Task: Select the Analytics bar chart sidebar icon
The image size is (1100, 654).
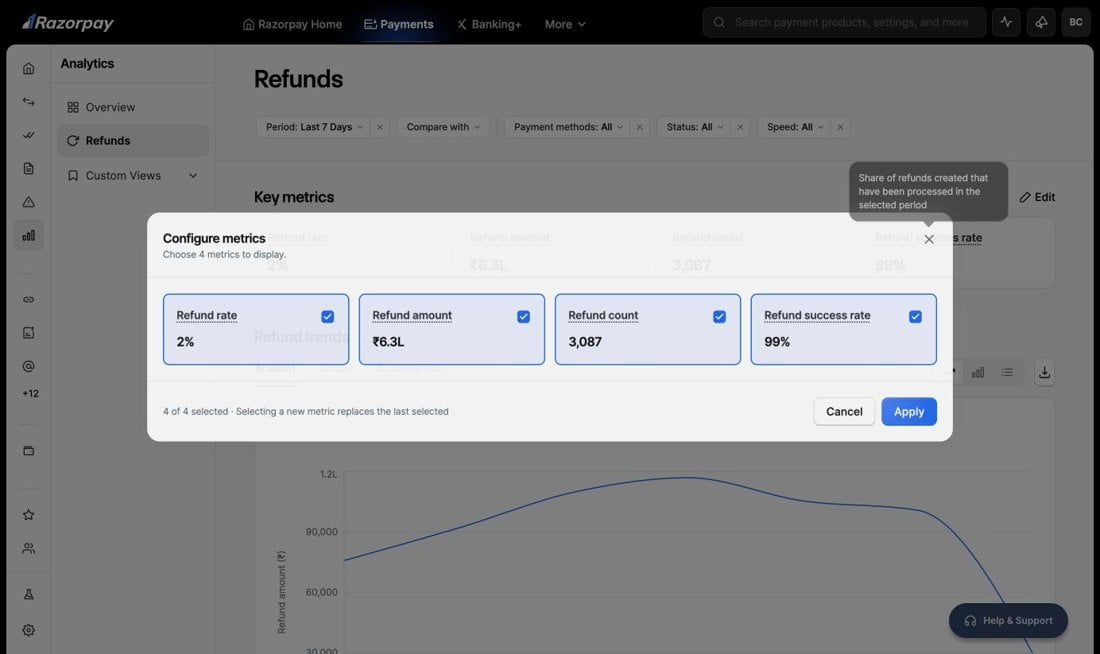Action: [28, 236]
